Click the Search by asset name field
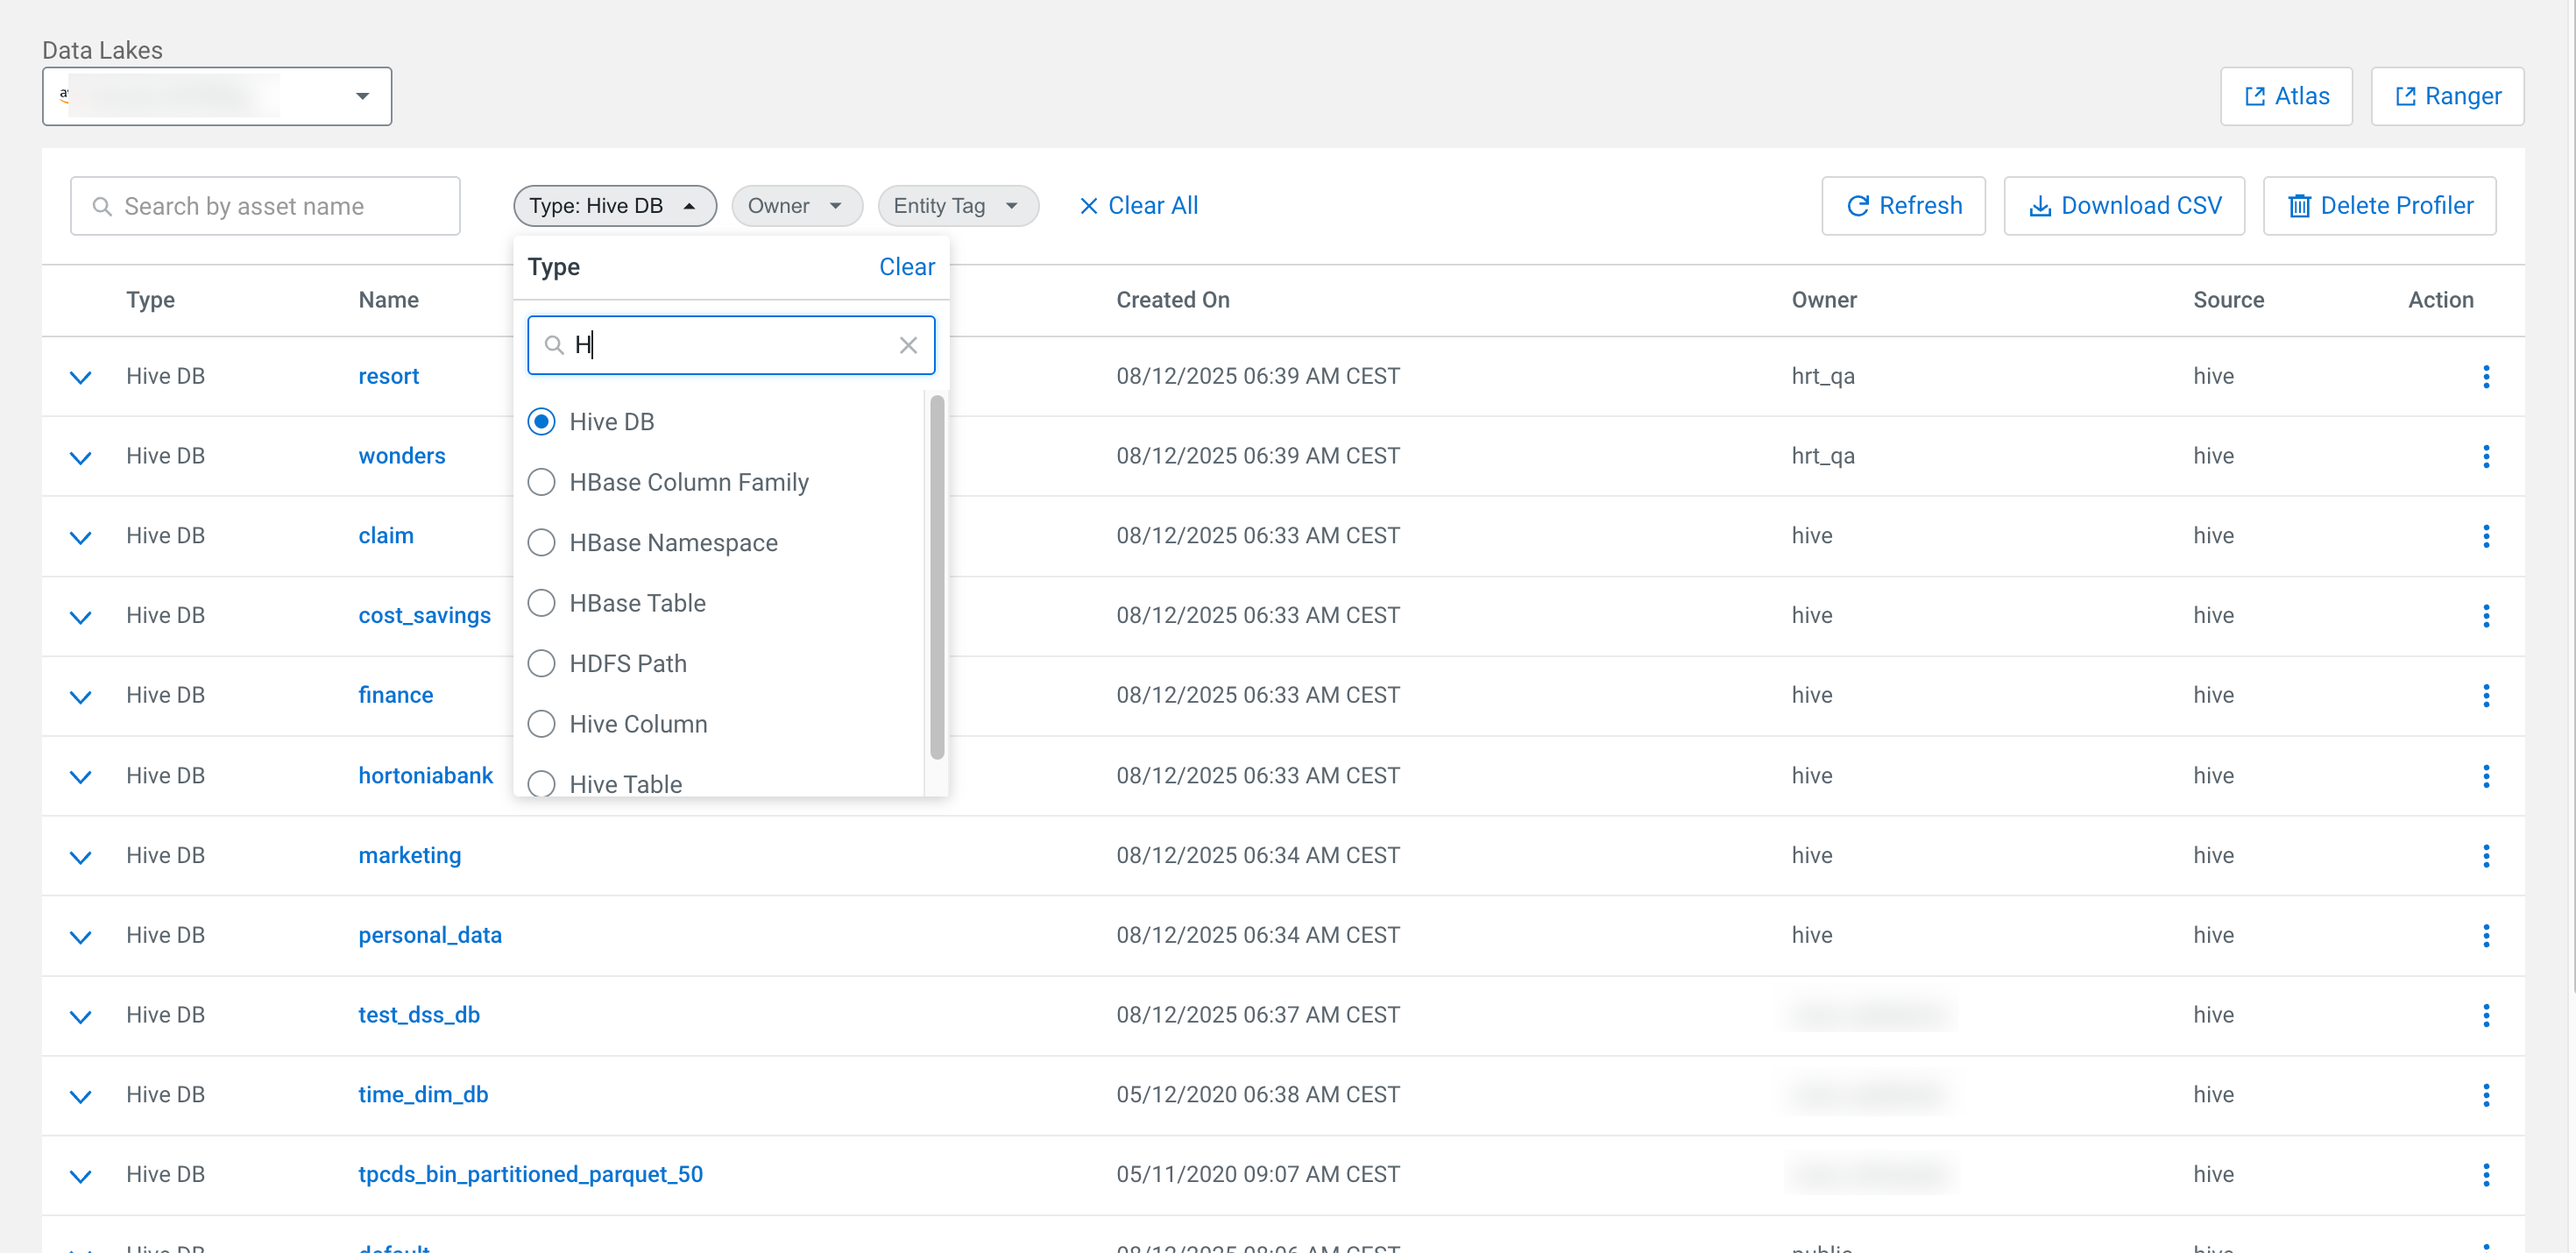 (x=265, y=206)
